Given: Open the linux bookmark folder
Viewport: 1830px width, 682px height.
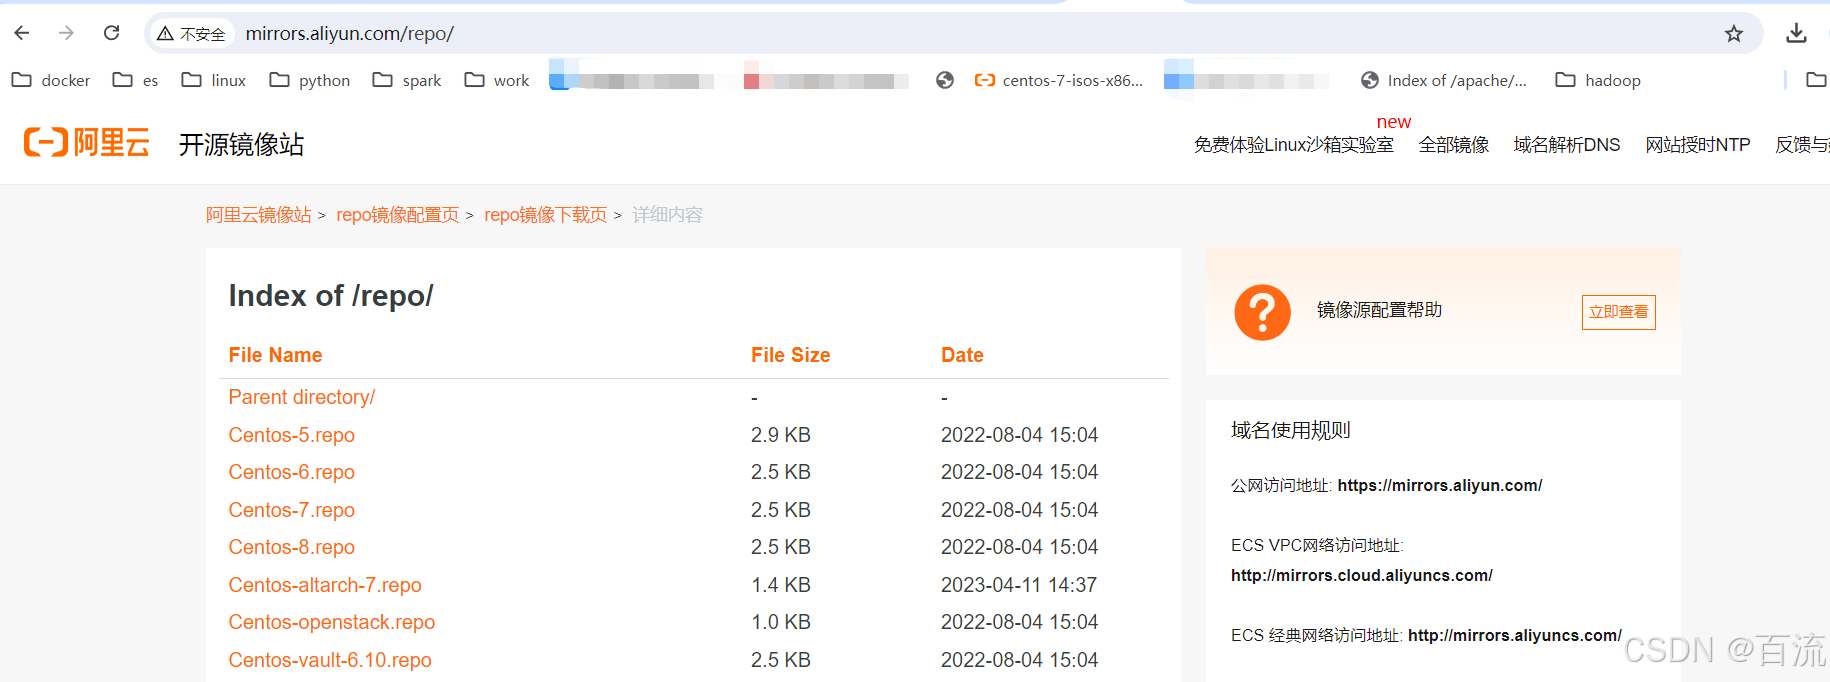Looking at the screenshot, I should click(x=213, y=80).
